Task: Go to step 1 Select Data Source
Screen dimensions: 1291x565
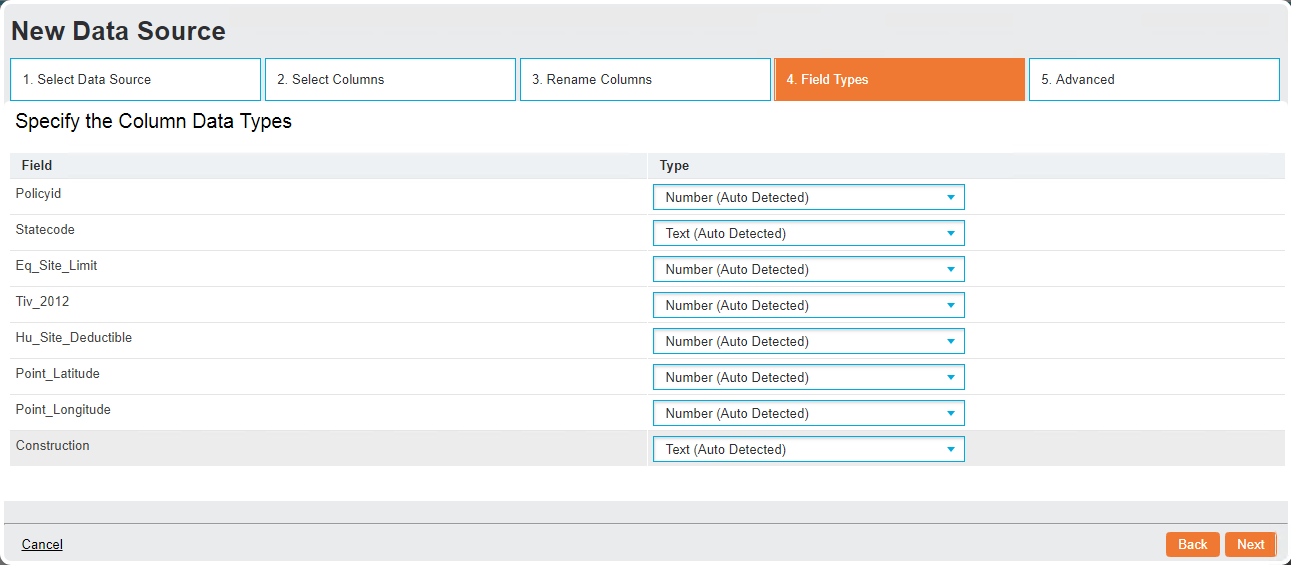Action: click(135, 79)
